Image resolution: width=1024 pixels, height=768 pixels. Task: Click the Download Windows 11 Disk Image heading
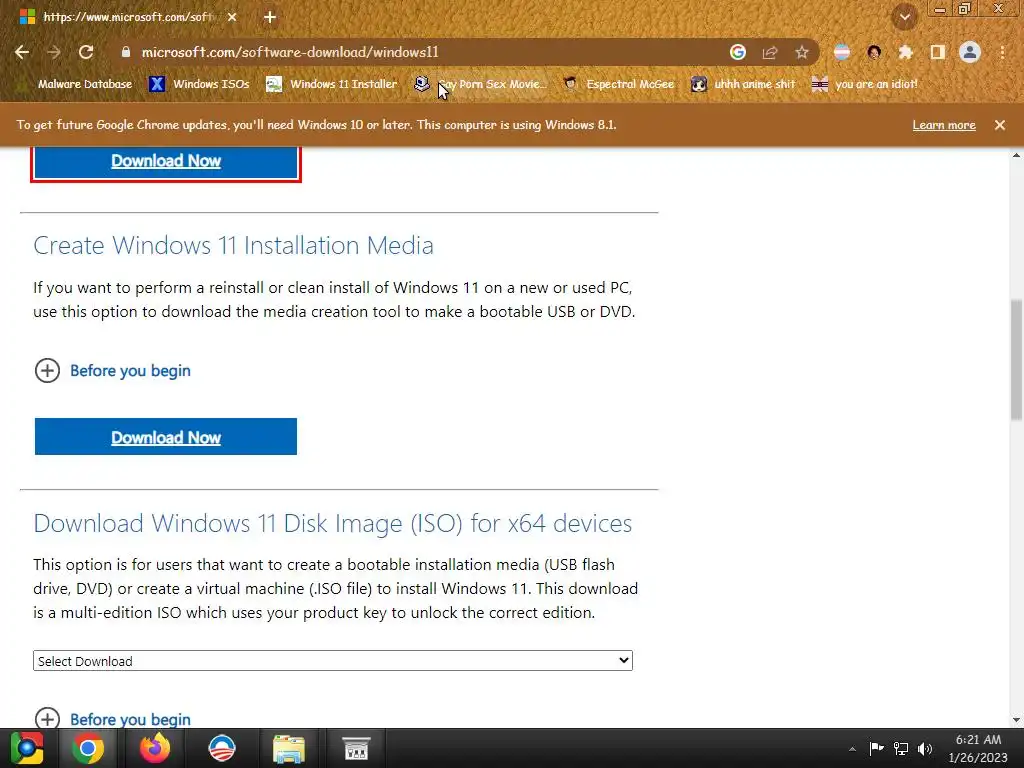pos(332,524)
